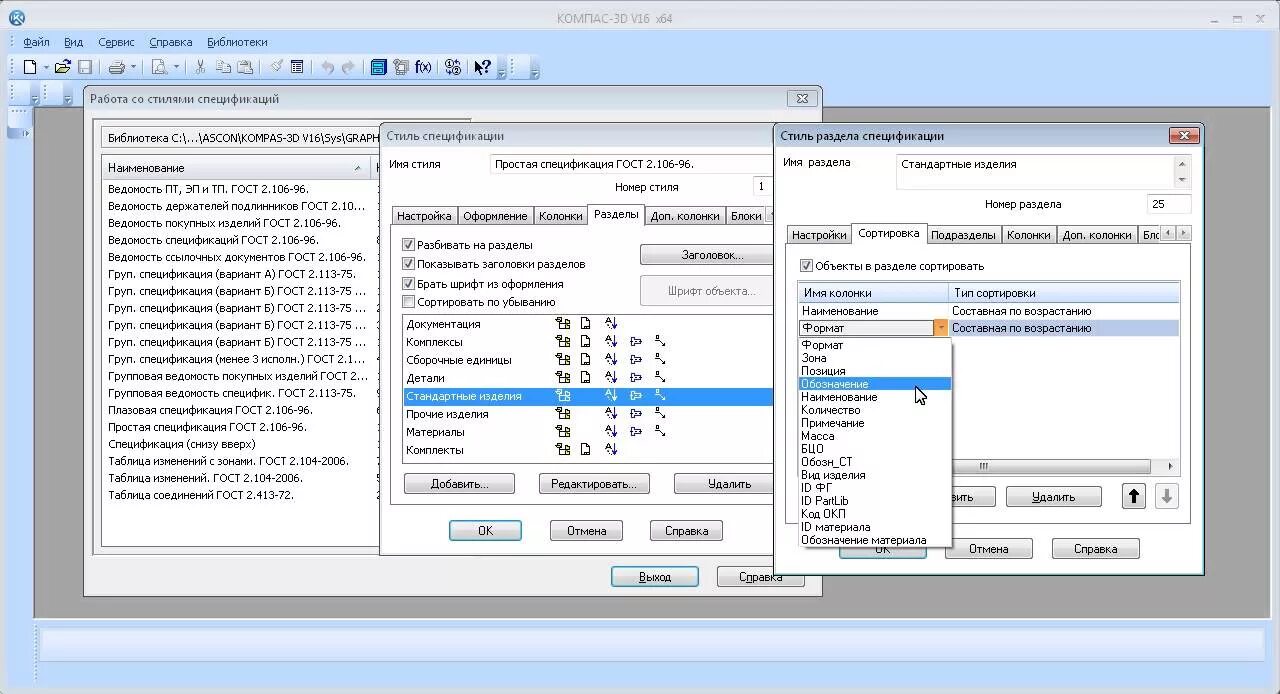The height and width of the screenshot is (694, 1280).
Task: Click the renumbering 1-2 toolbar icon
Action: [453, 67]
